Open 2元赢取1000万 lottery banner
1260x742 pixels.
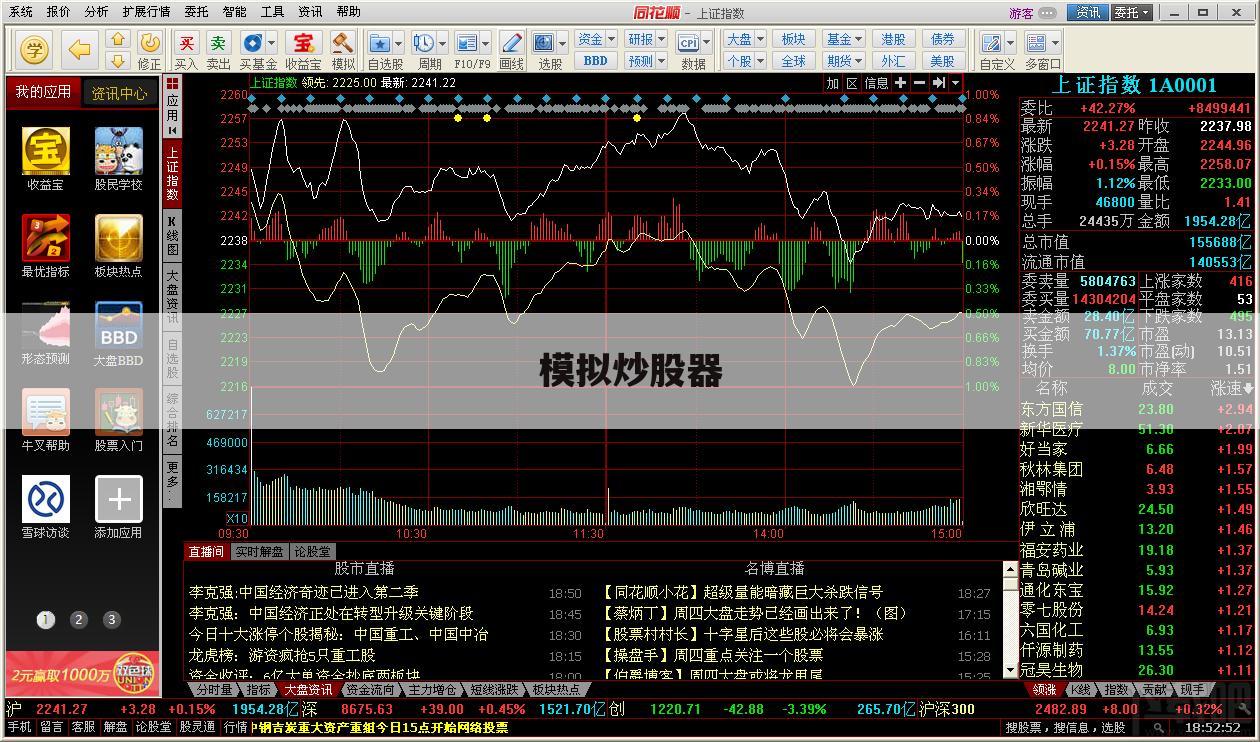tap(83, 674)
